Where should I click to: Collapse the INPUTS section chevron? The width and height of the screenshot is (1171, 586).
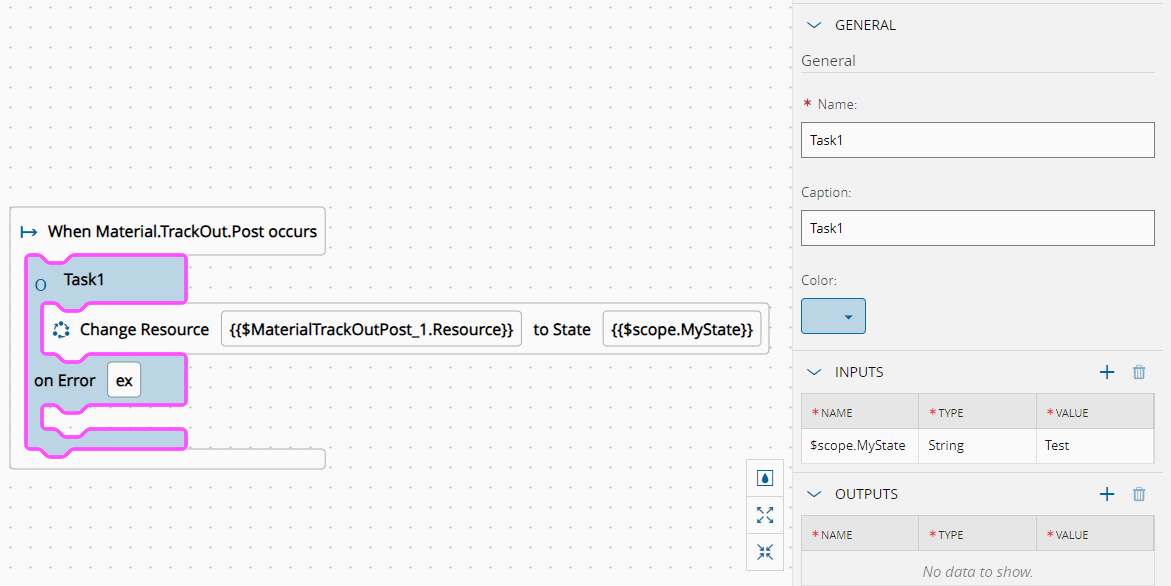pyautogui.click(x=814, y=372)
